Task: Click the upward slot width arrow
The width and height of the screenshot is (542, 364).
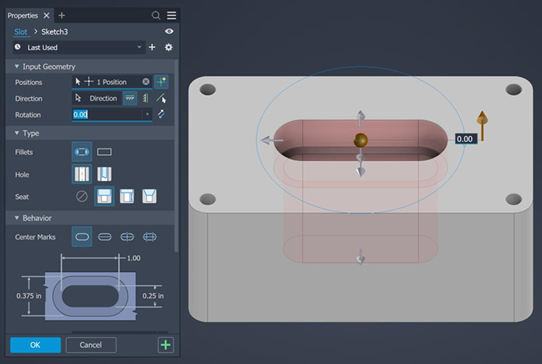Action: point(361,118)
